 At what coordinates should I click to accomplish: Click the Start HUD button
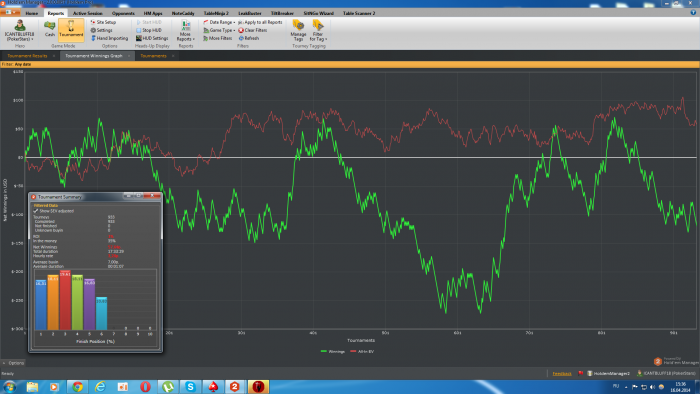pos(149,22)
